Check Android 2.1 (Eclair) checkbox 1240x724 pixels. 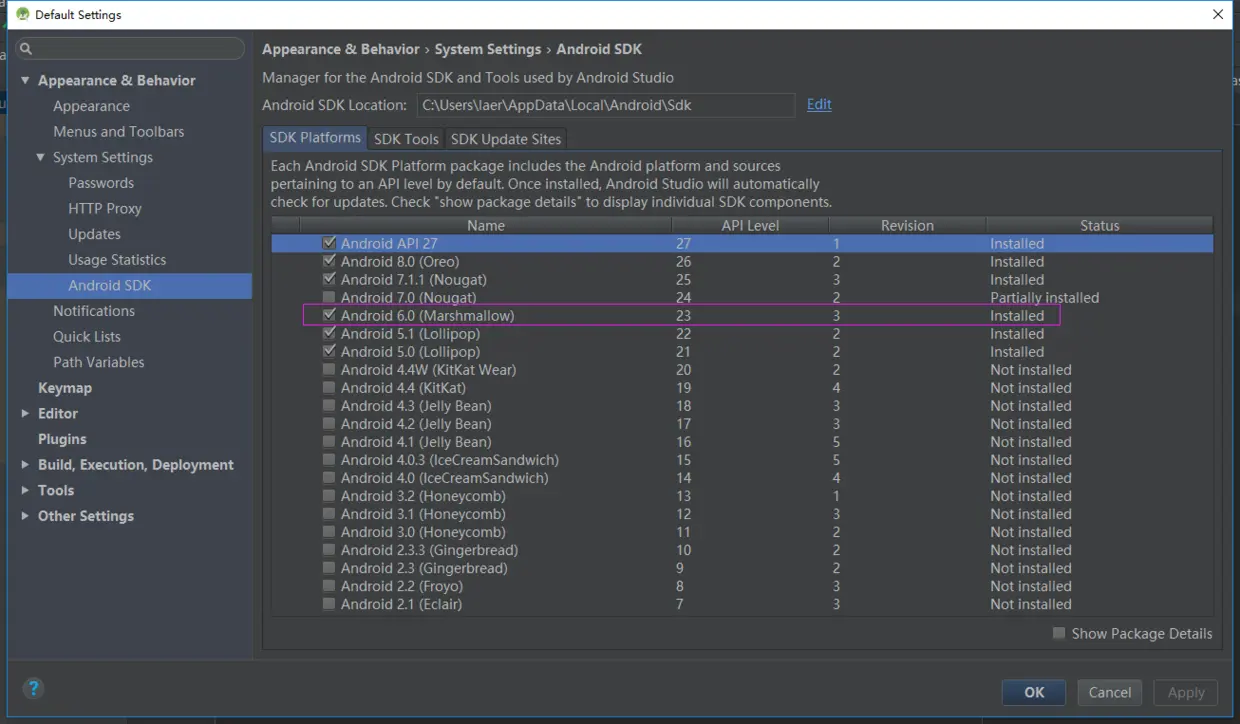coord(329,603)
